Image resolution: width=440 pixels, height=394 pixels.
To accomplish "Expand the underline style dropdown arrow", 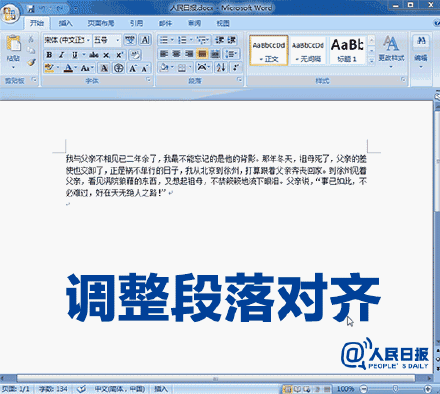I will coord(83,55).
